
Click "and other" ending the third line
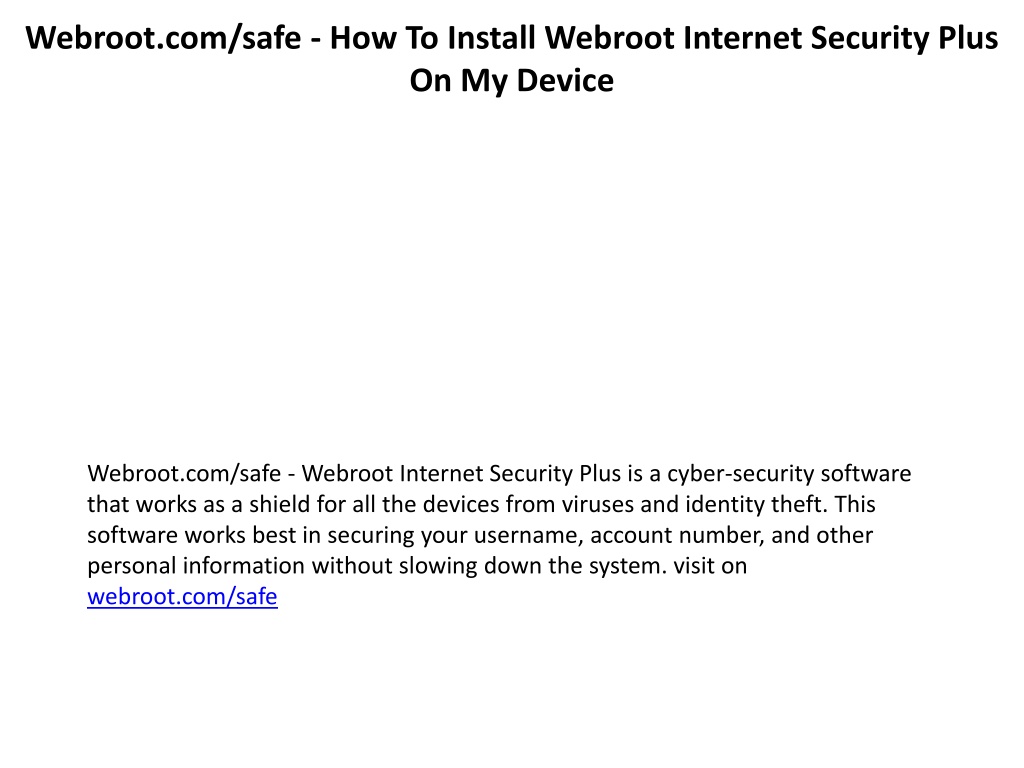pos(822,535)
